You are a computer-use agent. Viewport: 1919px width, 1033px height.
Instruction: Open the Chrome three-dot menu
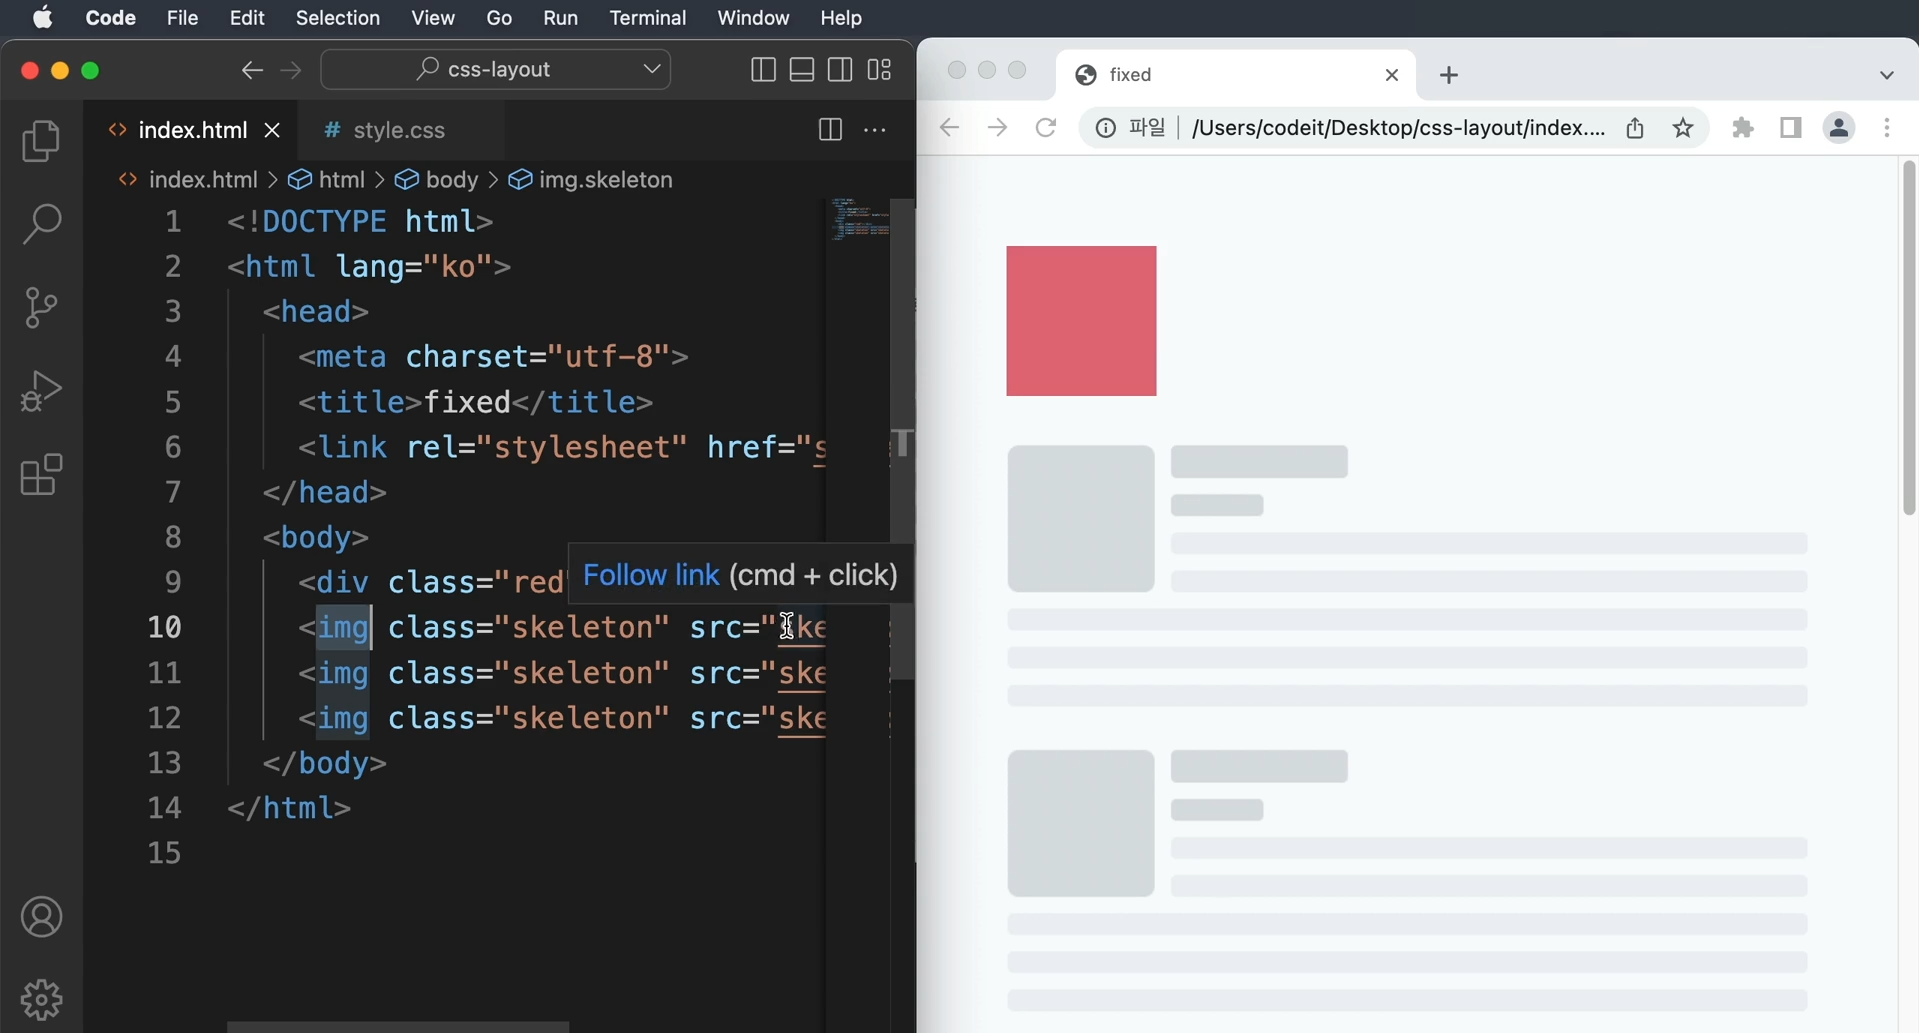click(1887, 128)
